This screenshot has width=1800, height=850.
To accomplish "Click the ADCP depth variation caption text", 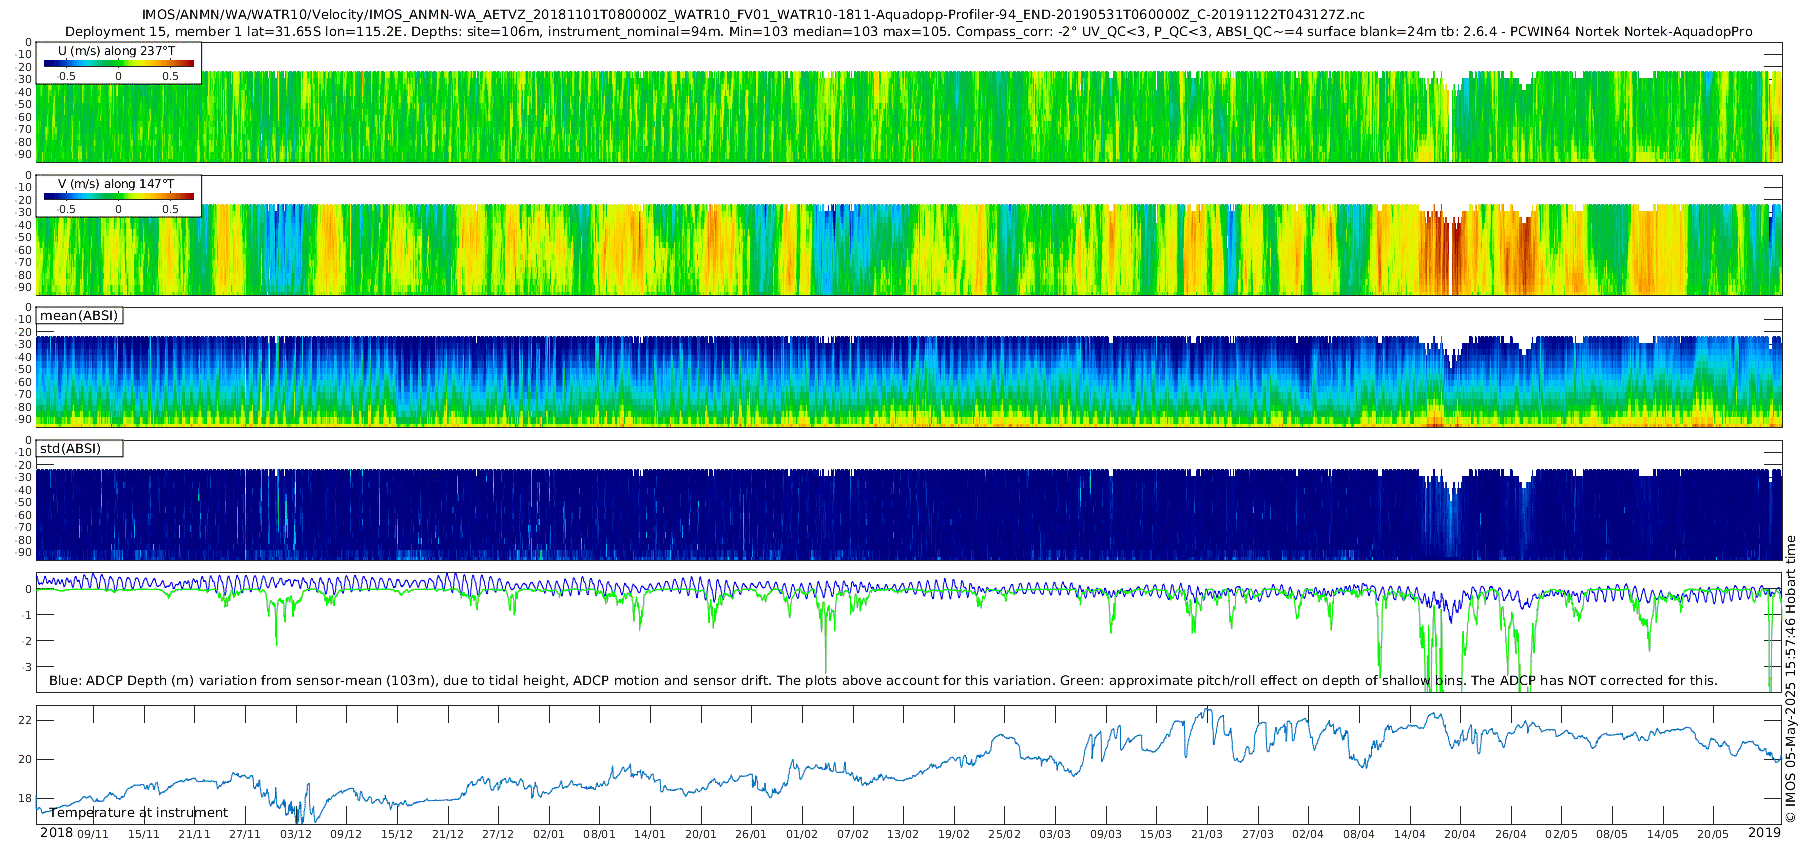I will (x=883, y=681).
